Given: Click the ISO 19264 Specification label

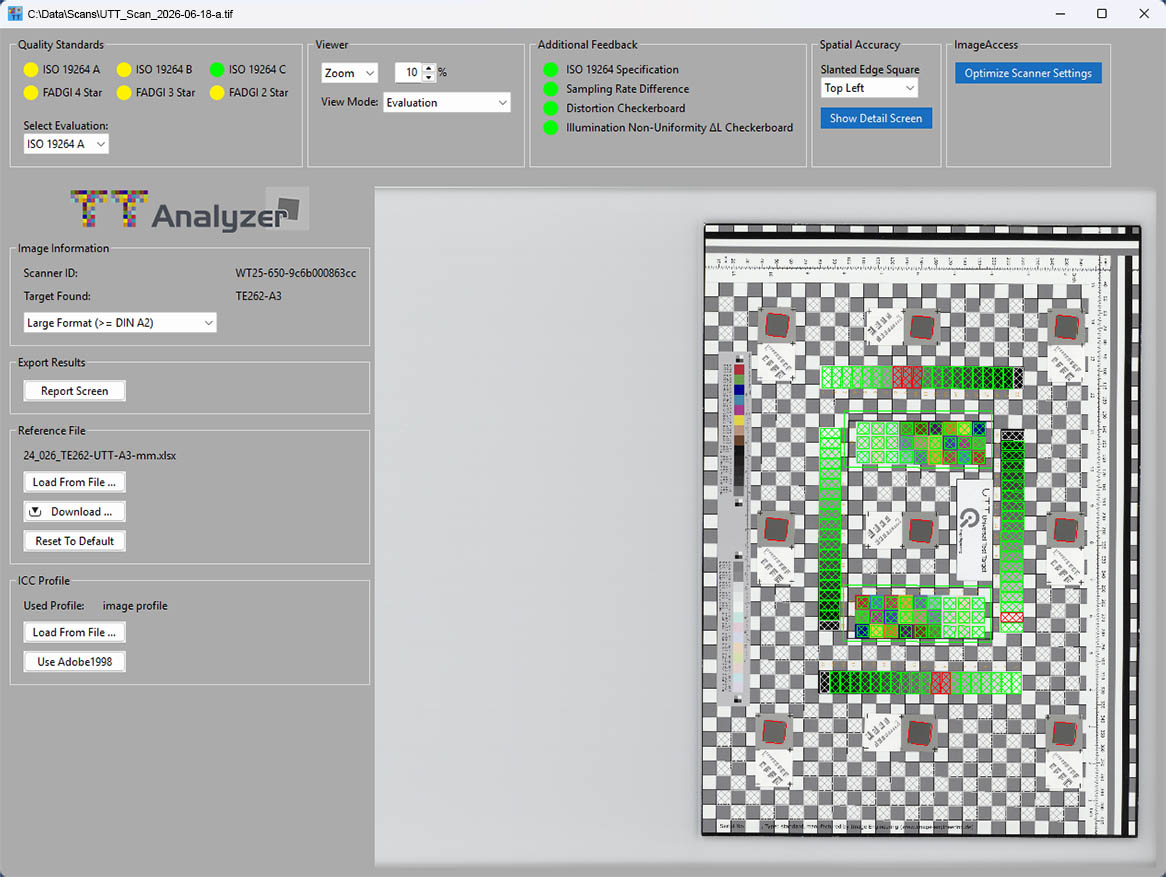Looking at the screenshot, I should pyautogui.click(x=622, y=69).
